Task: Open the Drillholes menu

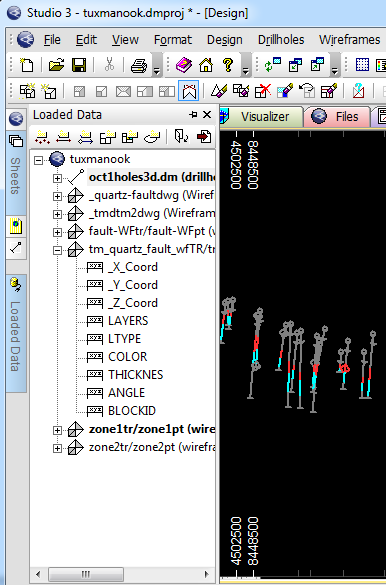Action: click(x=281, y=40)
